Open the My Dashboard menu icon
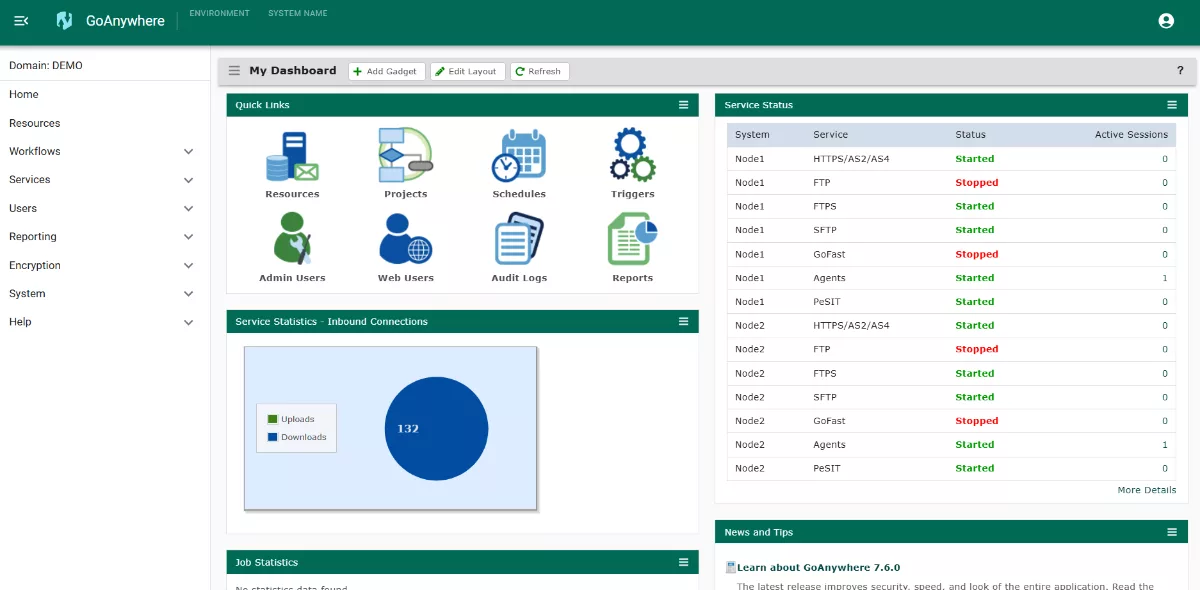 [x=234, y=71]
